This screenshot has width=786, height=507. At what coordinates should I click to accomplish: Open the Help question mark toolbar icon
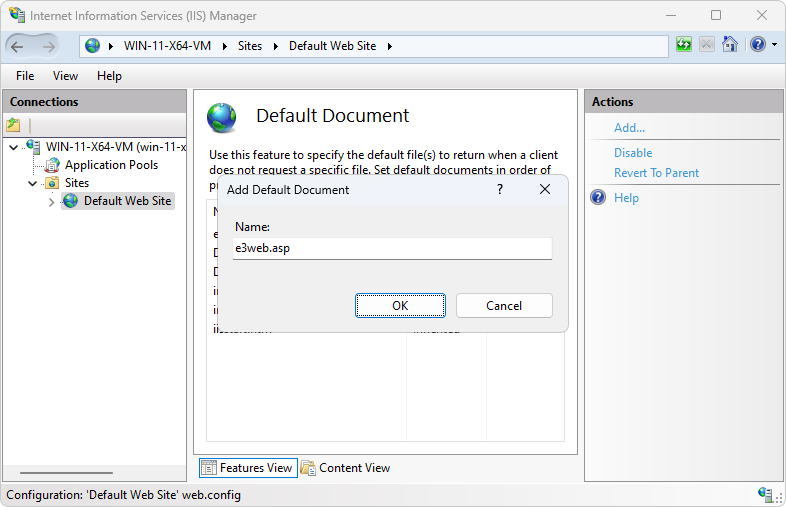click(757, 45)
